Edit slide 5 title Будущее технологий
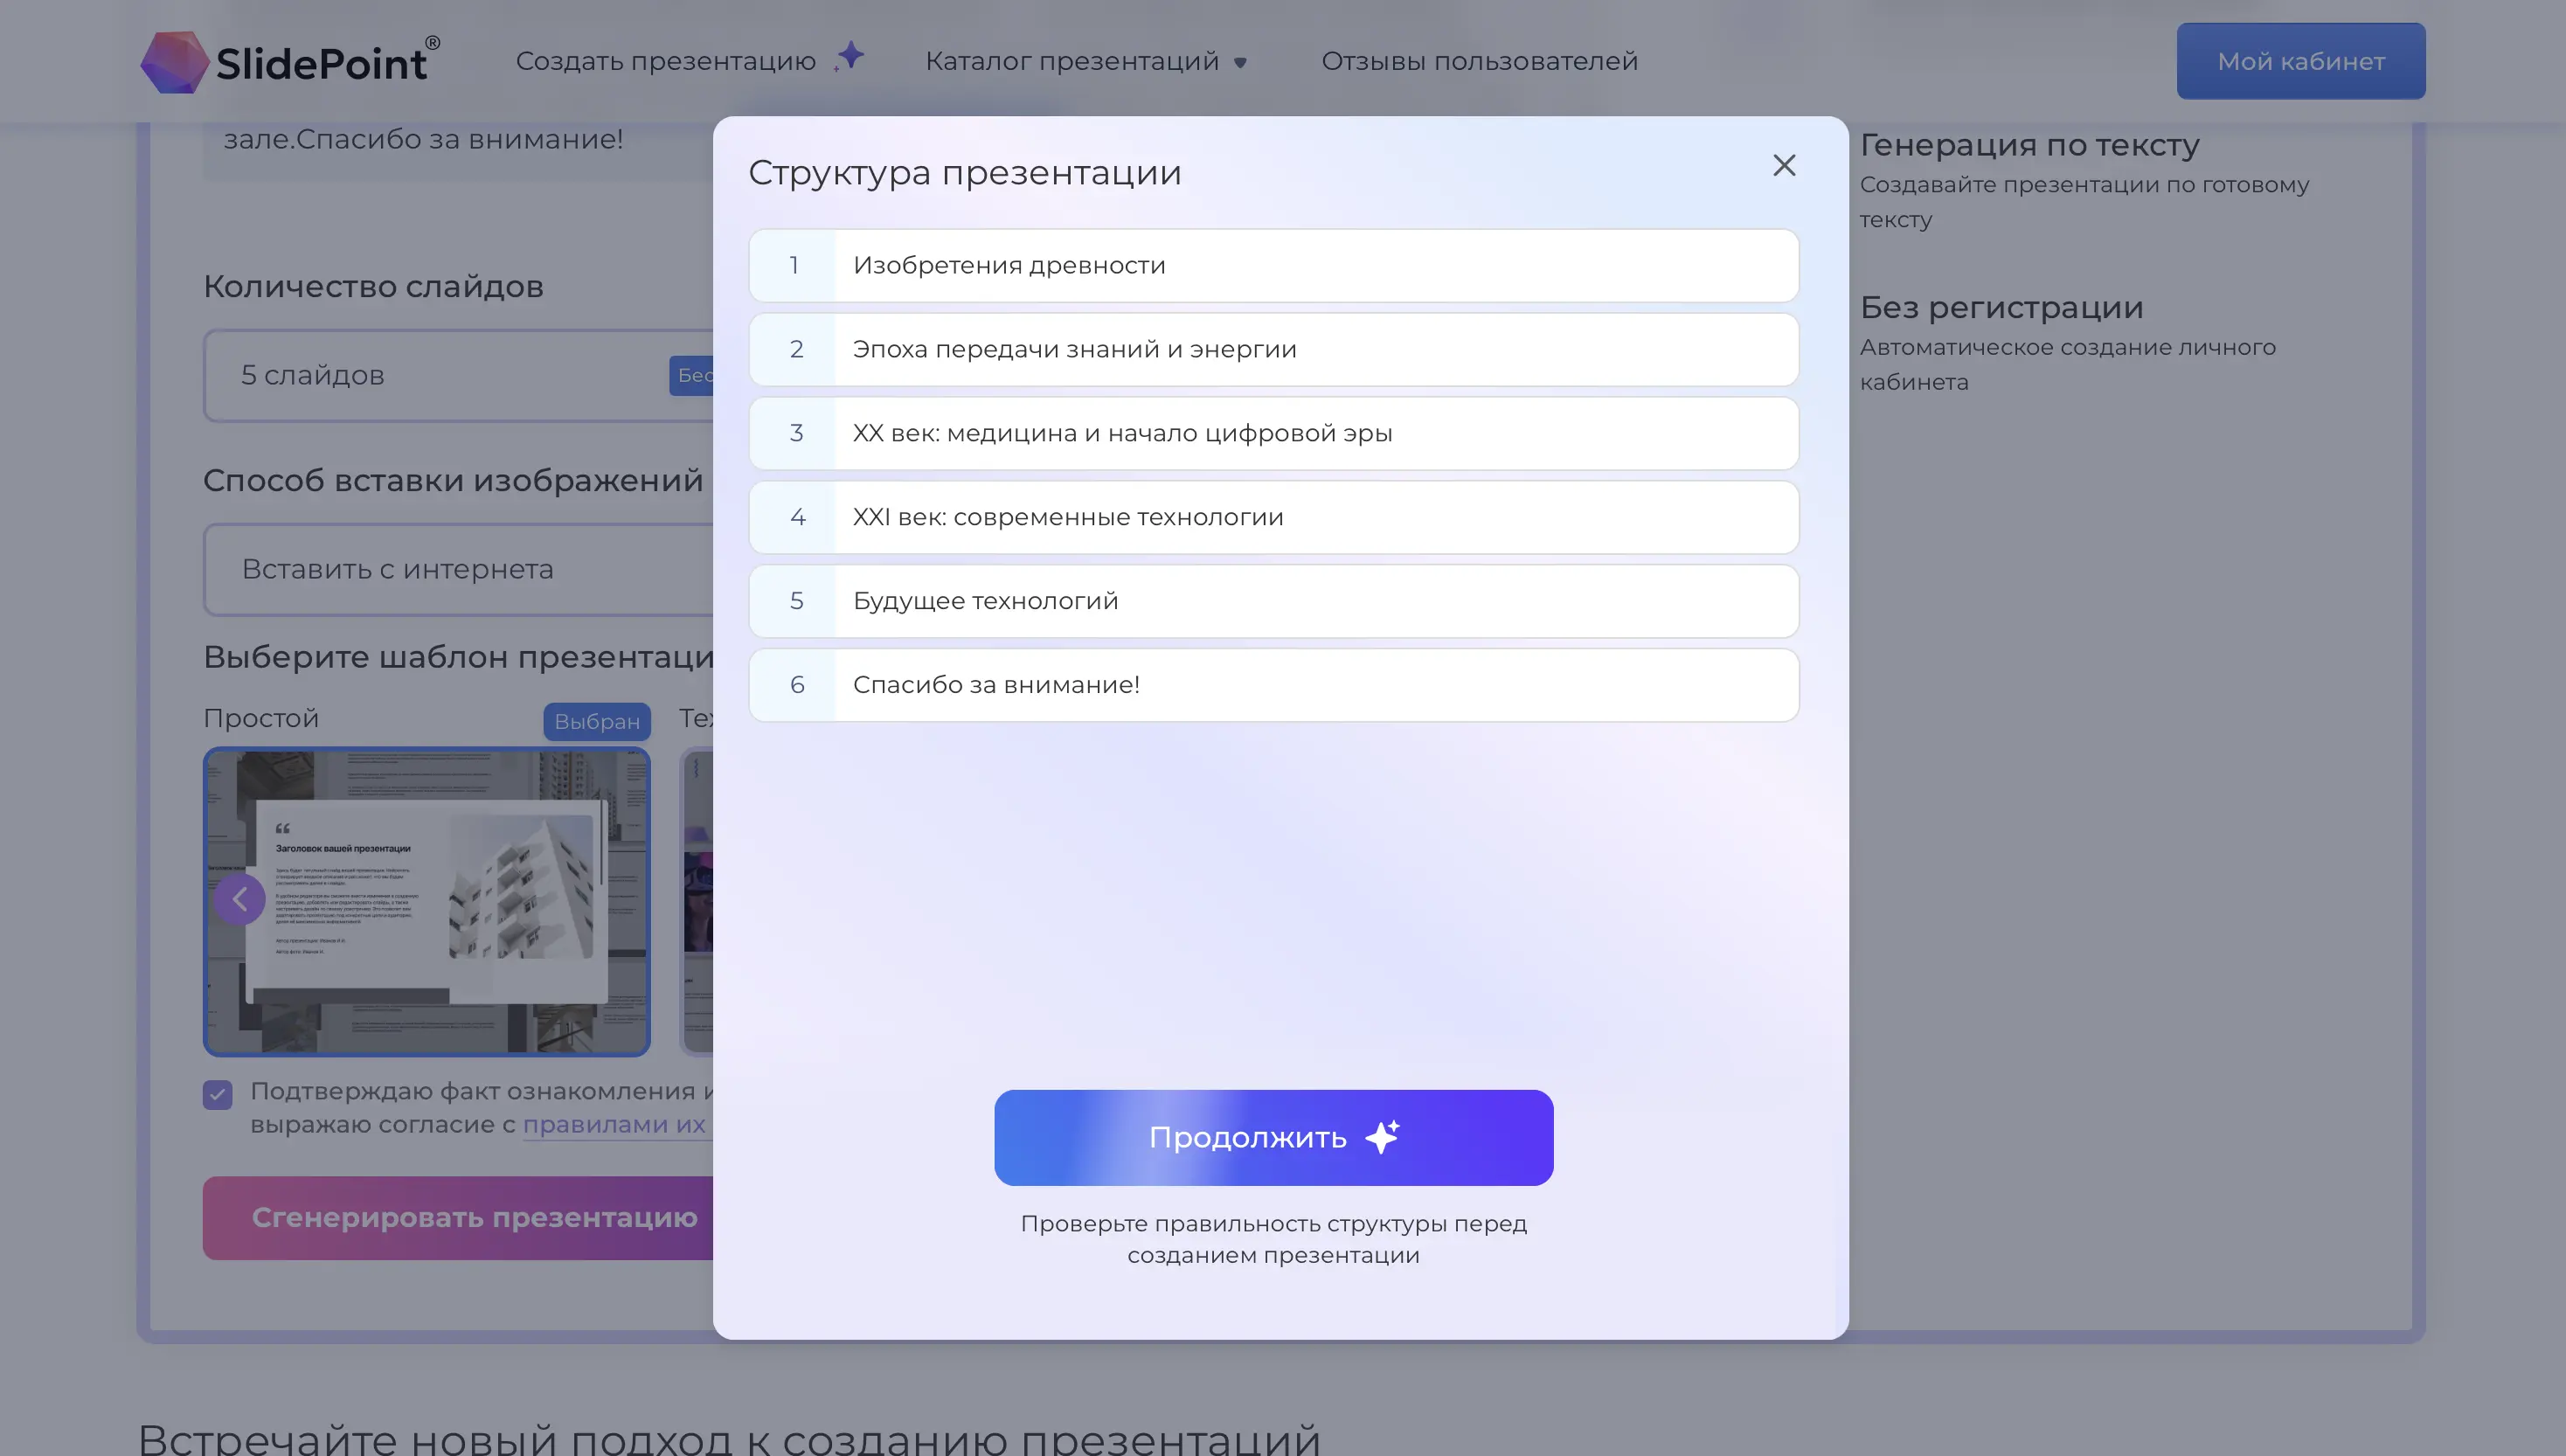 [984, 601]
